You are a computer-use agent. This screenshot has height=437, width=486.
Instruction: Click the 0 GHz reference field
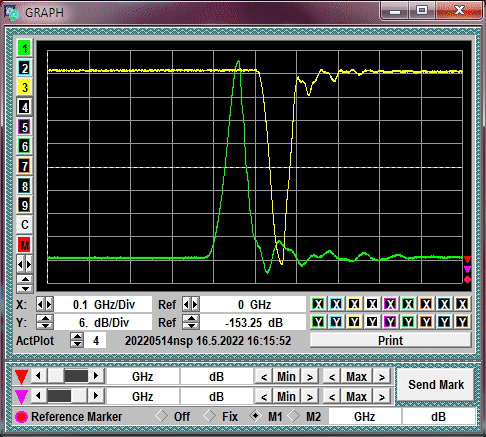pos(253,304)
